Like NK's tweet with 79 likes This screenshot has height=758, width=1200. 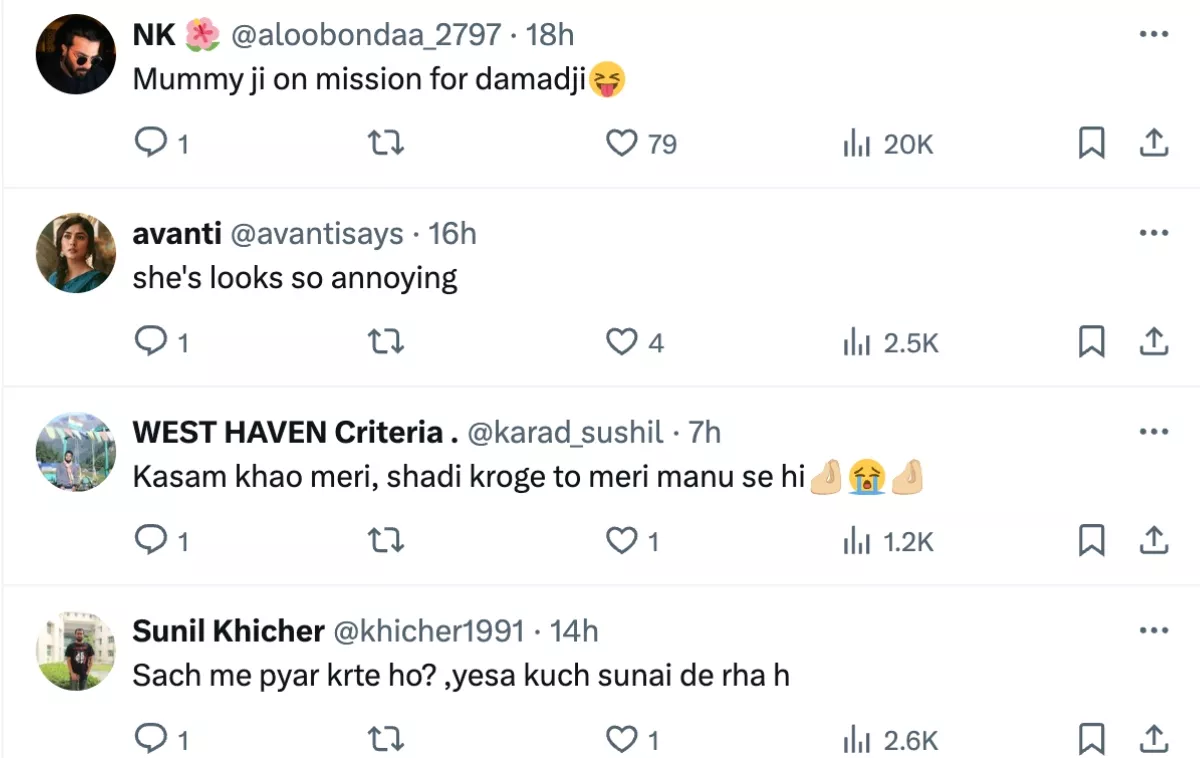[x=622, y=144]
